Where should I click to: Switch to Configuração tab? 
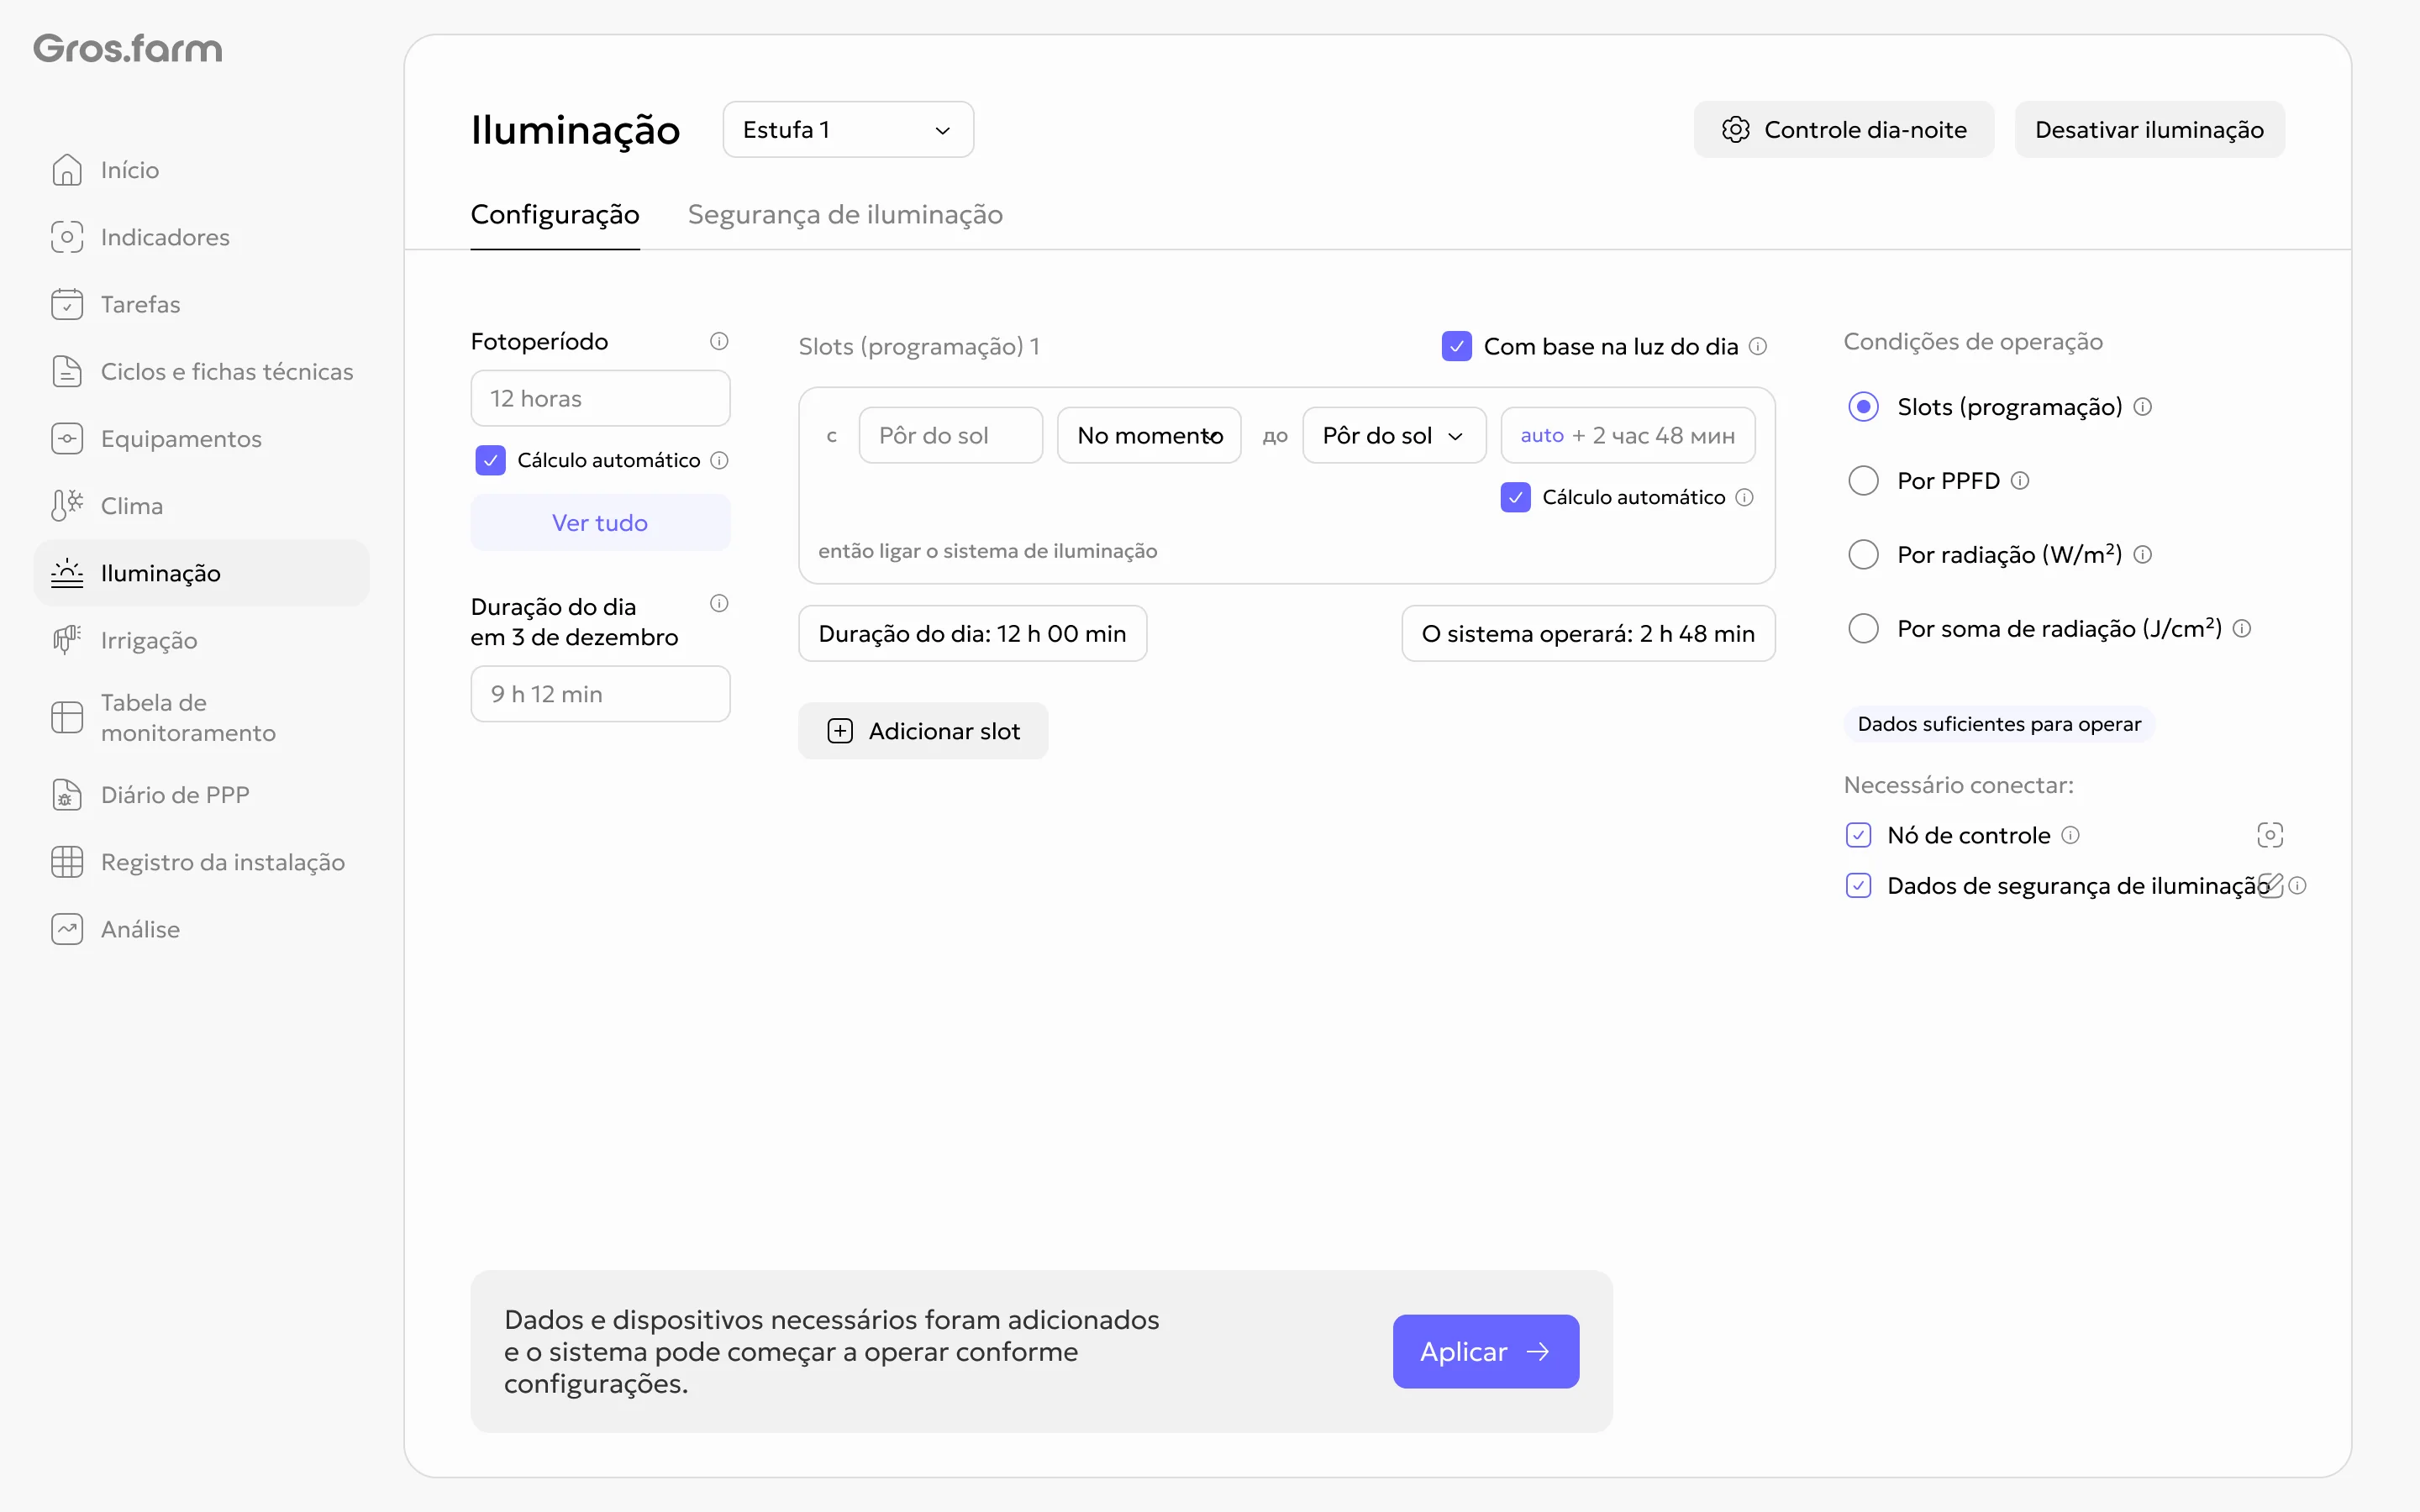point(555,214)
